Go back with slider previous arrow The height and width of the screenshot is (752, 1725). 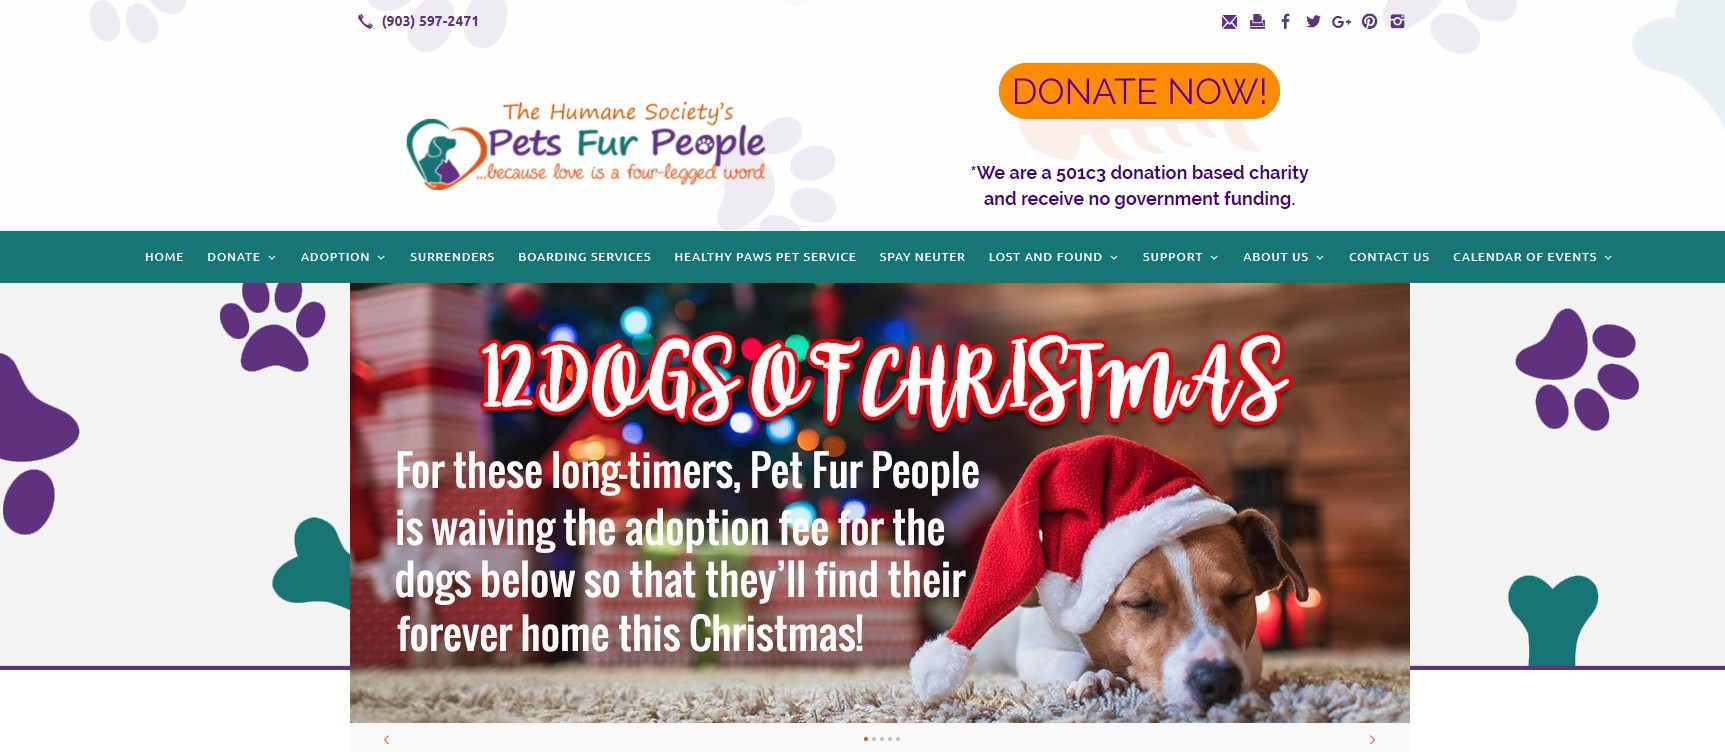(387, 740)
